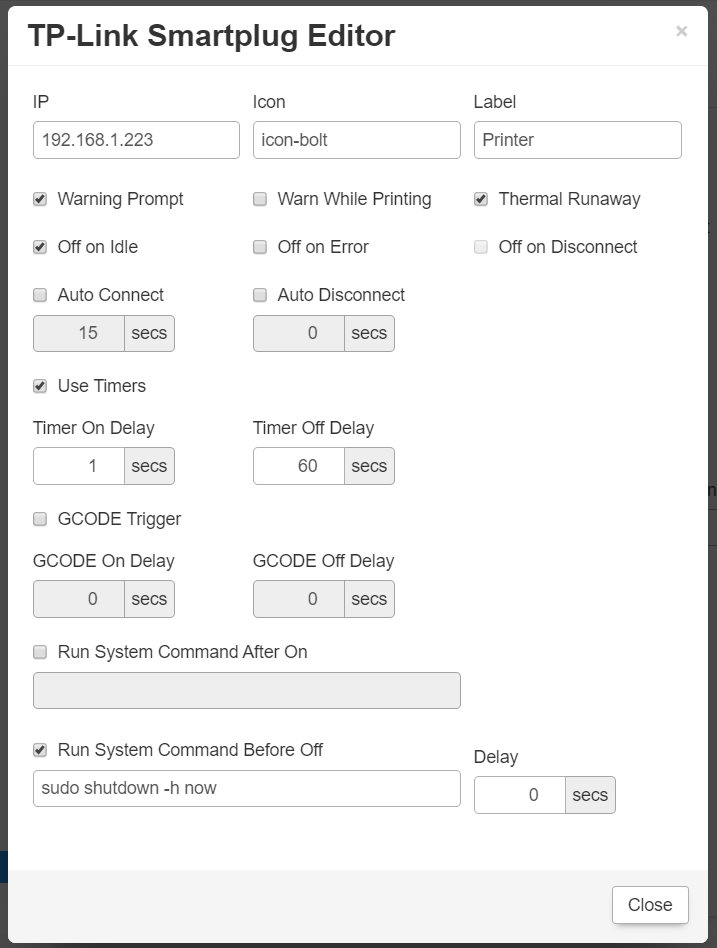This screenshot has height=948, width=717.
Task: Enable Auto Connect checkbox
Action: 40,294
